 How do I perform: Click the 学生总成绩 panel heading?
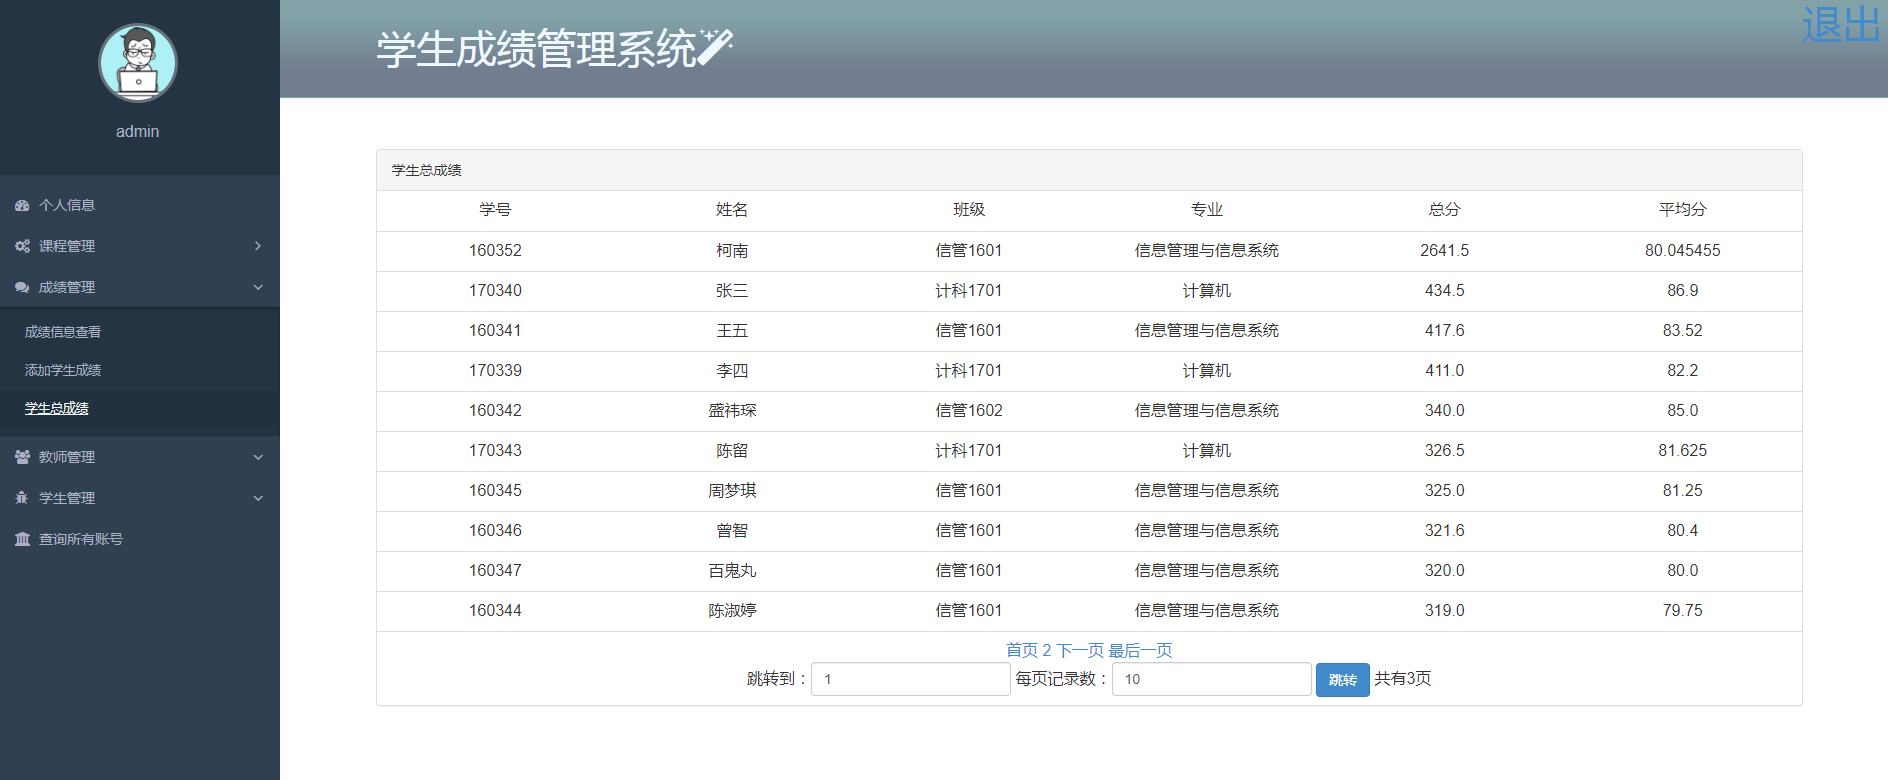tap(427, 171)
